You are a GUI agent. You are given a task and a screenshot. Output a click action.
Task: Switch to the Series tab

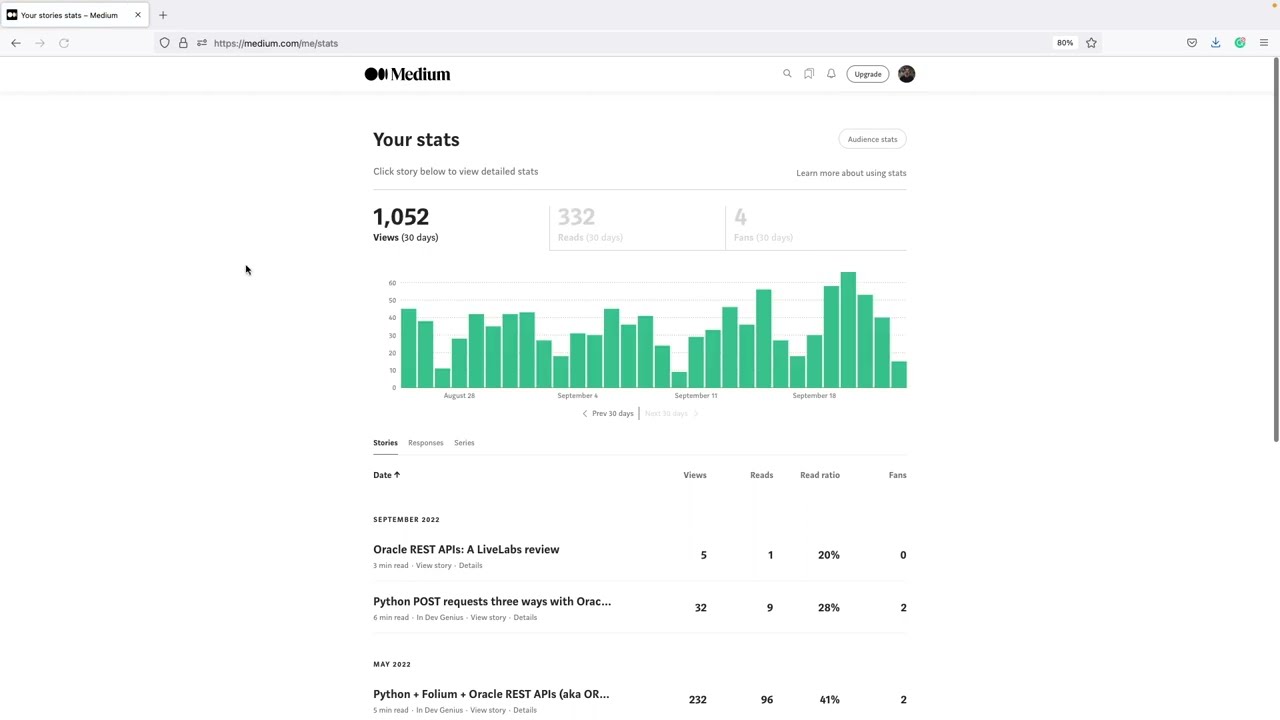pos(464,443)
